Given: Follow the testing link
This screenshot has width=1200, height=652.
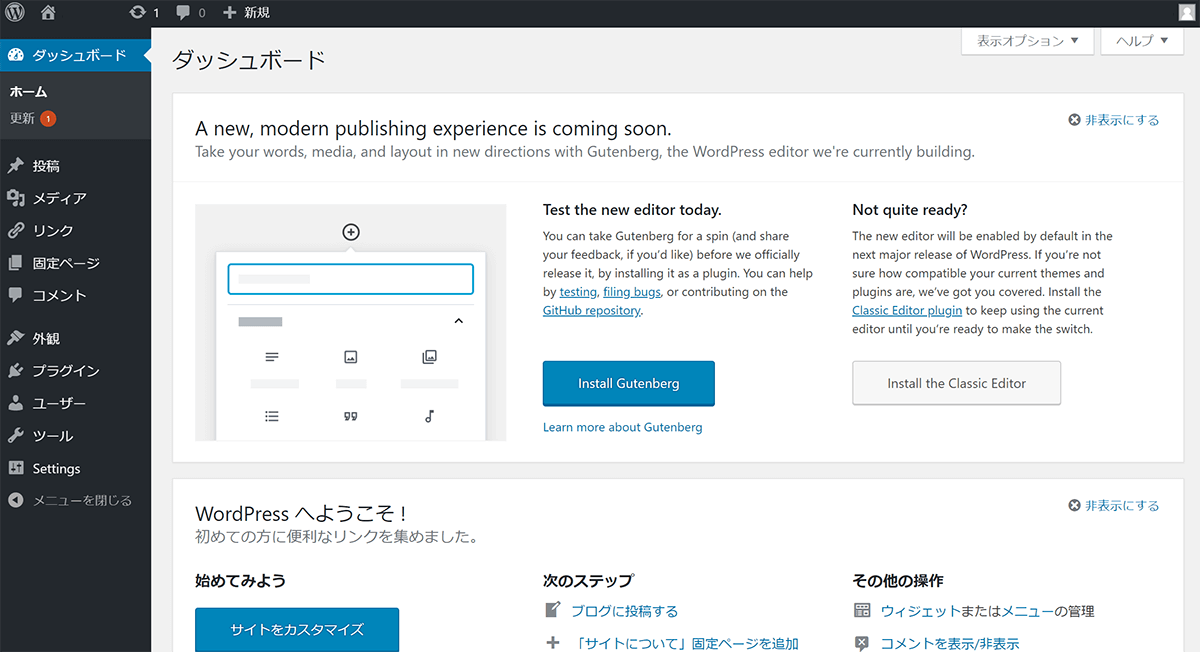Looking at the screenshot, I should pos(578,292).
